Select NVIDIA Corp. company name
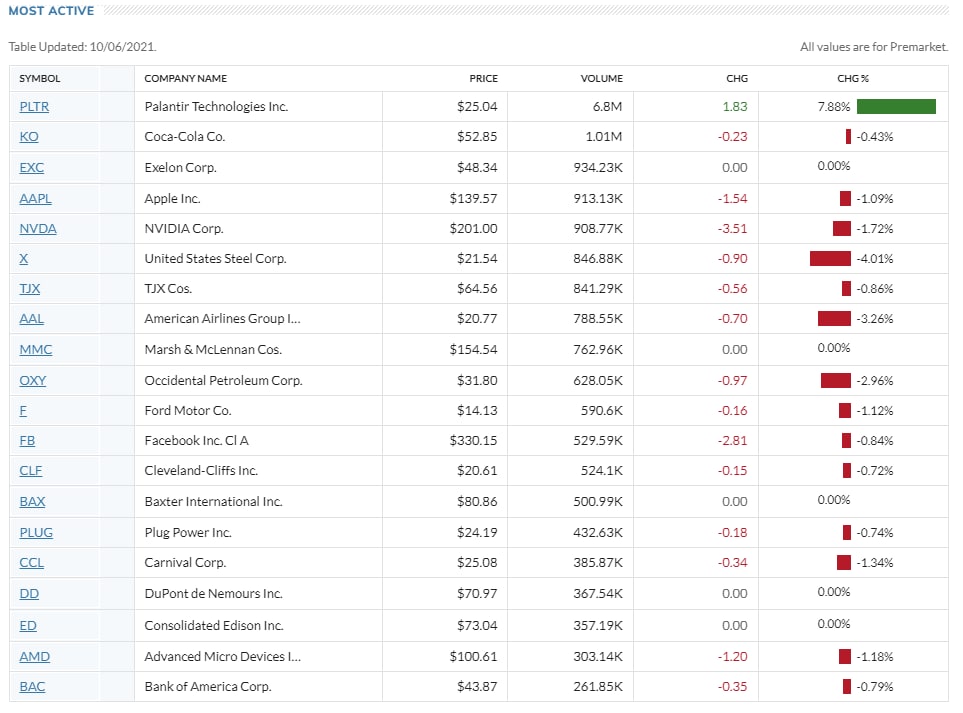 [x=184, y=229]
